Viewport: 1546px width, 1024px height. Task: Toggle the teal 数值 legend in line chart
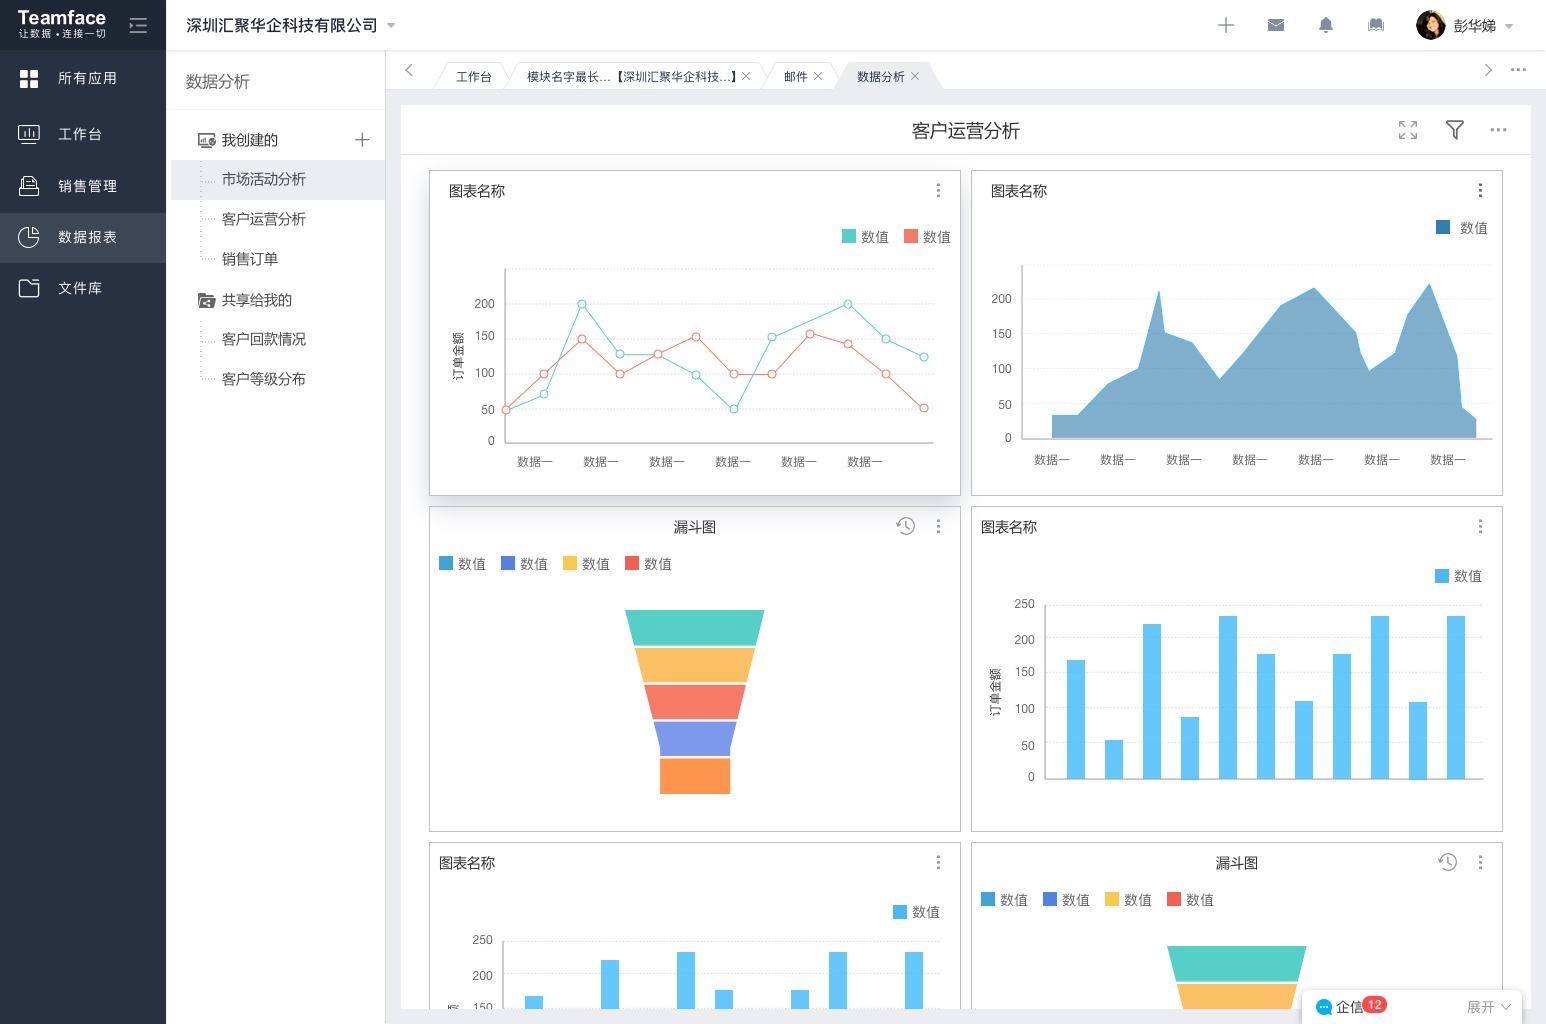pyautogui.click(x=865, y=237)
